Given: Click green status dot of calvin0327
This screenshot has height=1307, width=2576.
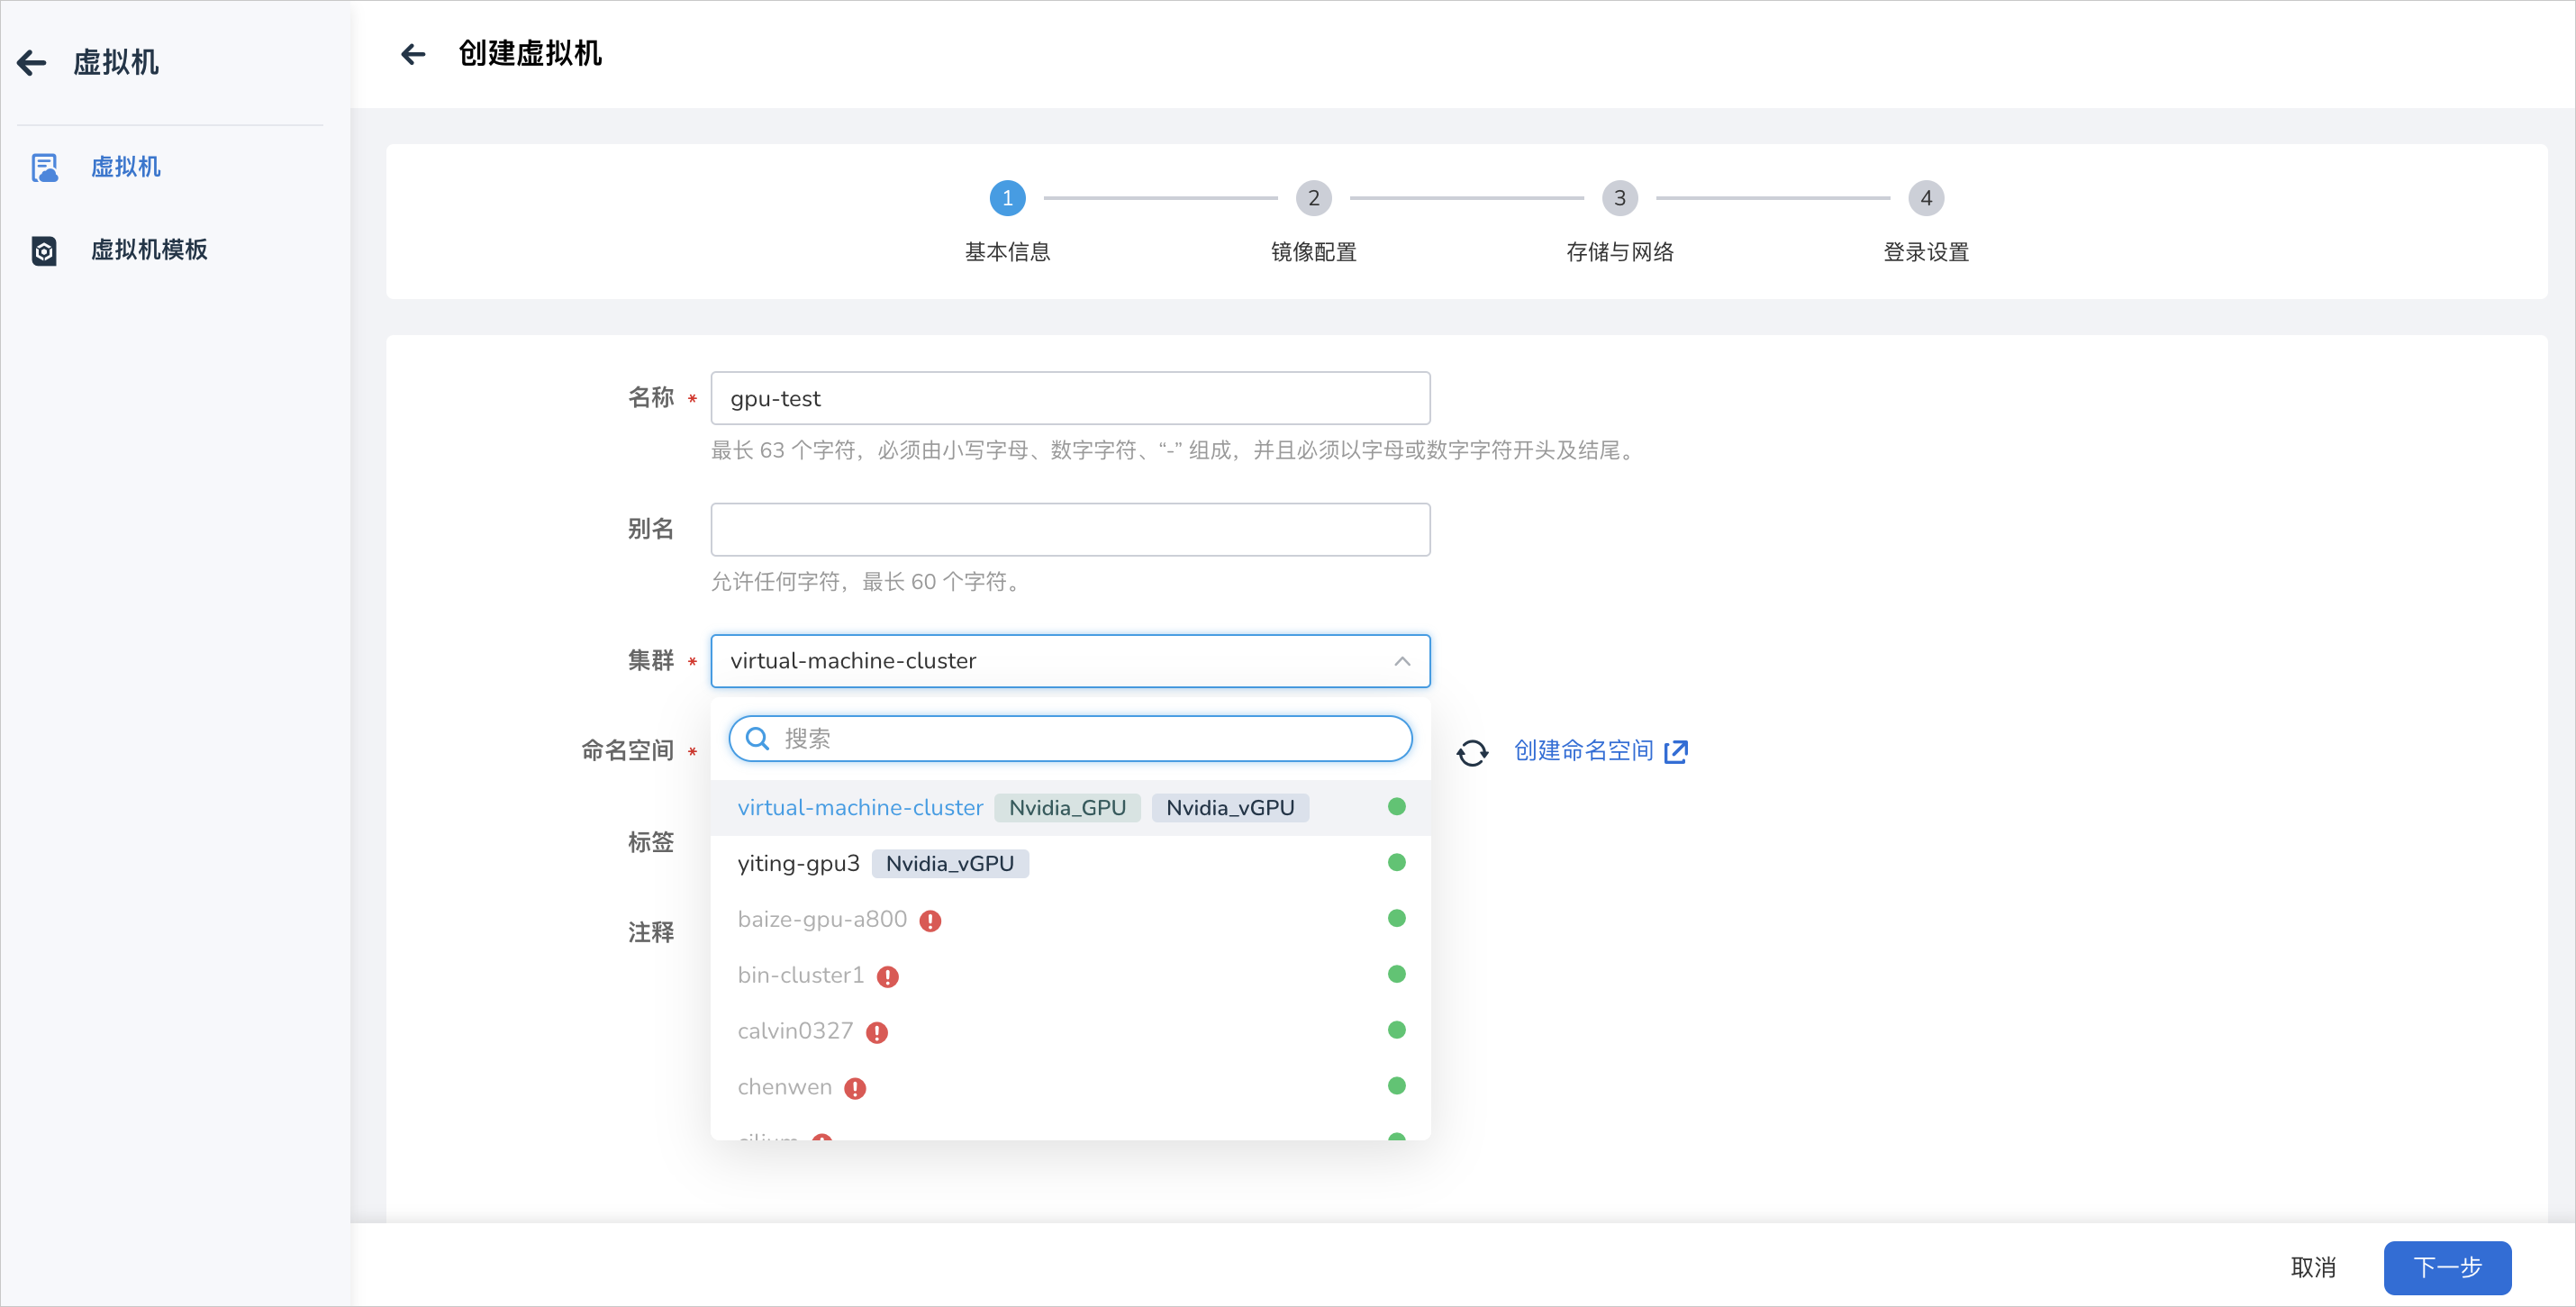Looking at the screenshot, I should pos(1397,1030).
